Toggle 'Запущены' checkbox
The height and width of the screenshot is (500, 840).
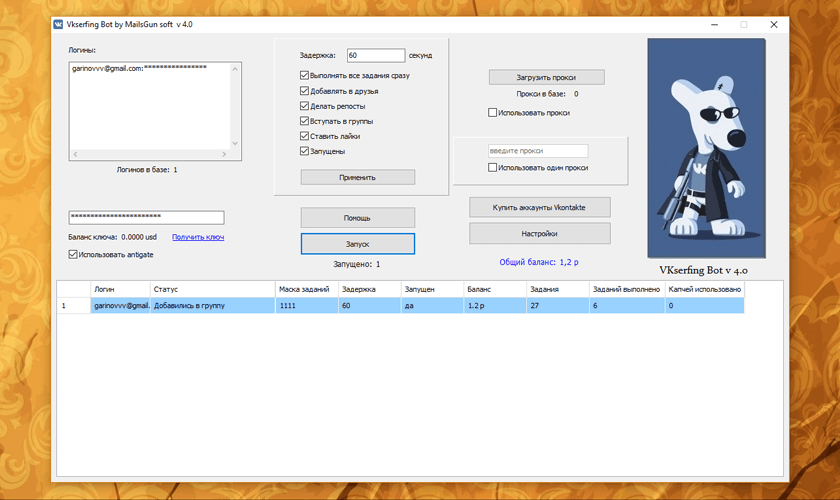304,151
